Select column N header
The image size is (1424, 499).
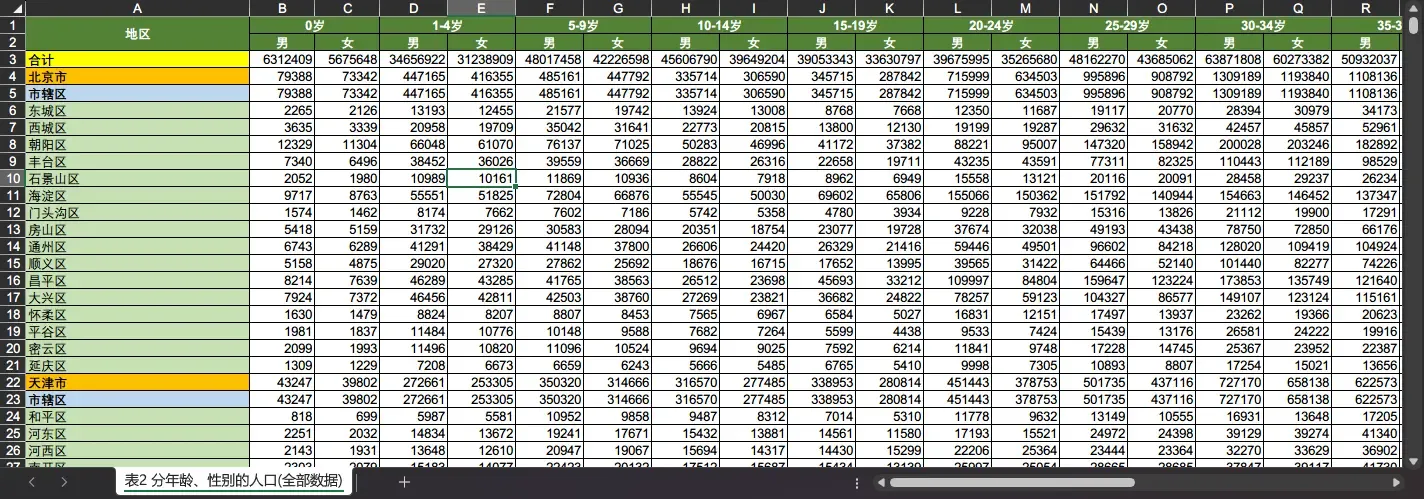coord(1093,8)
